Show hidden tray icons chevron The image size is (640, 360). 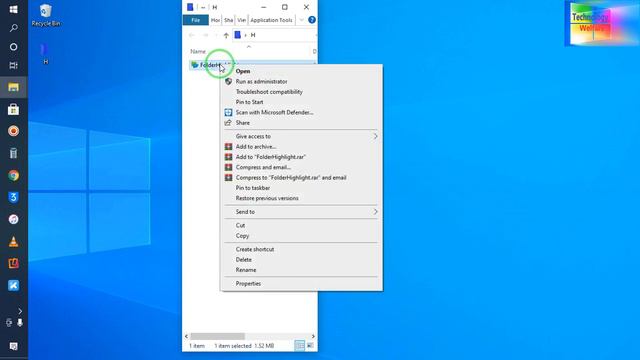[x=20, y=311]
